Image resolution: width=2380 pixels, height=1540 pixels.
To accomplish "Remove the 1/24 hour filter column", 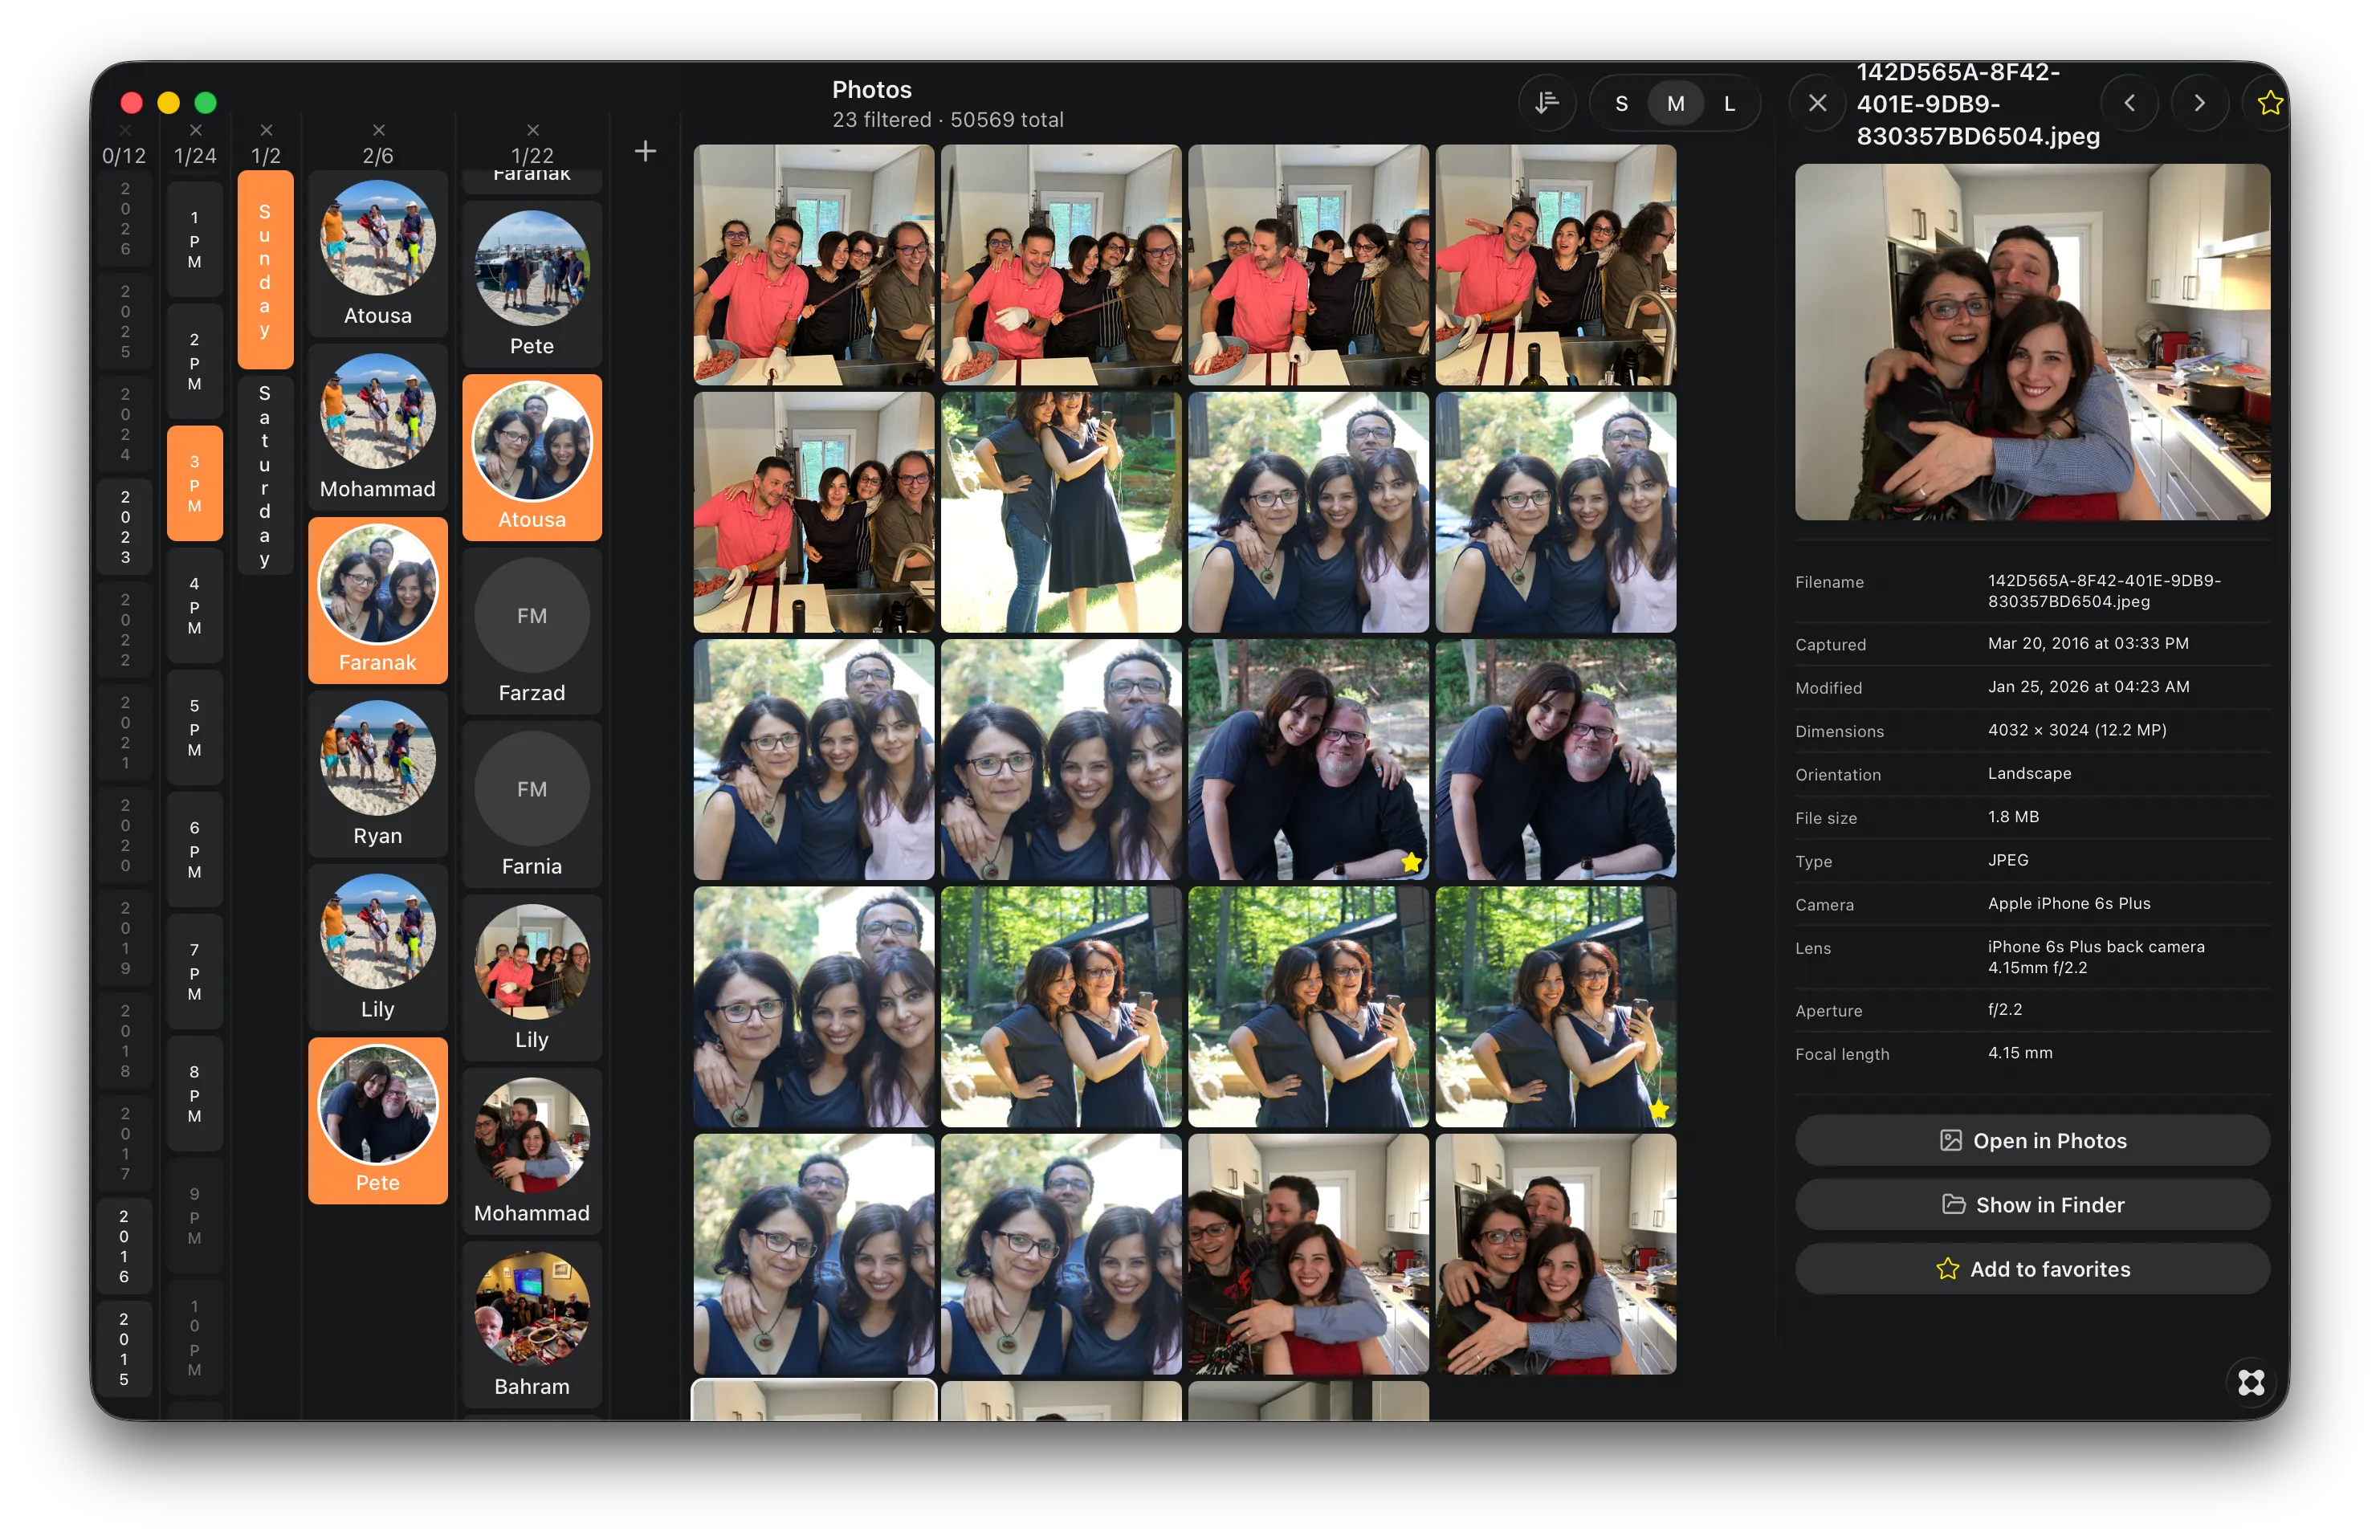I will 195,130.
